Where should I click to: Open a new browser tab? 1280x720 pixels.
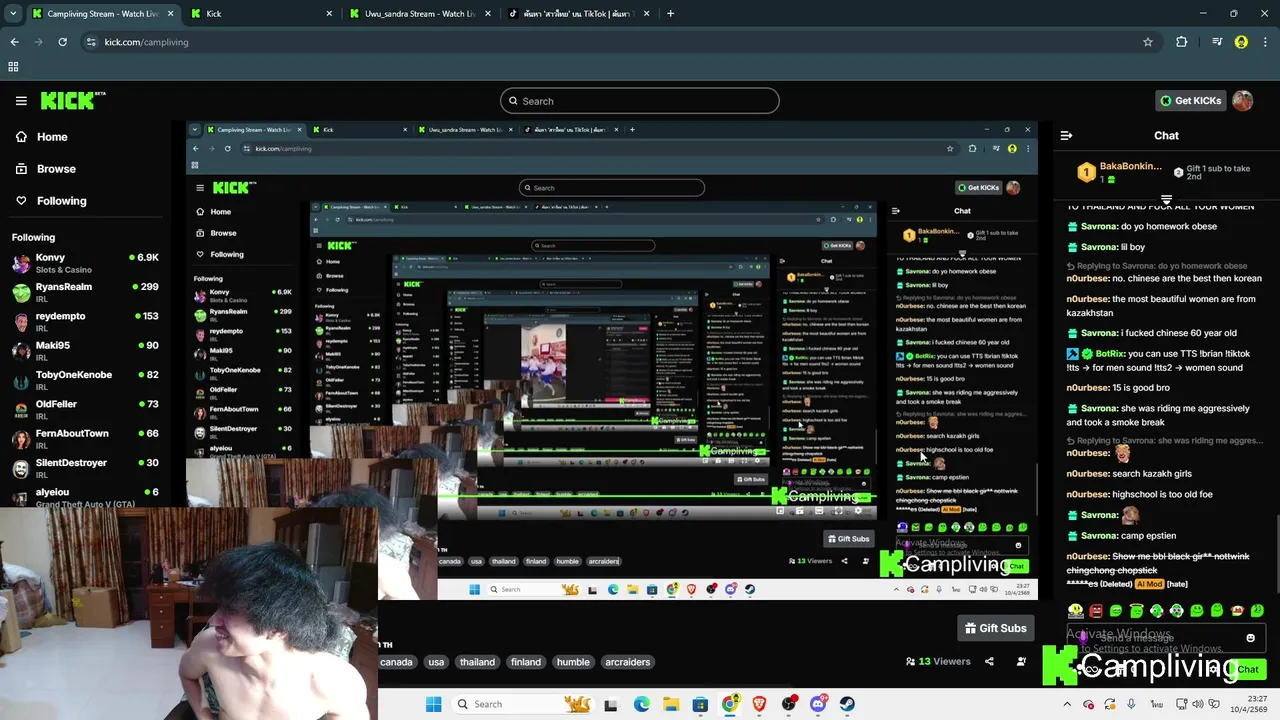click(670, 14)
